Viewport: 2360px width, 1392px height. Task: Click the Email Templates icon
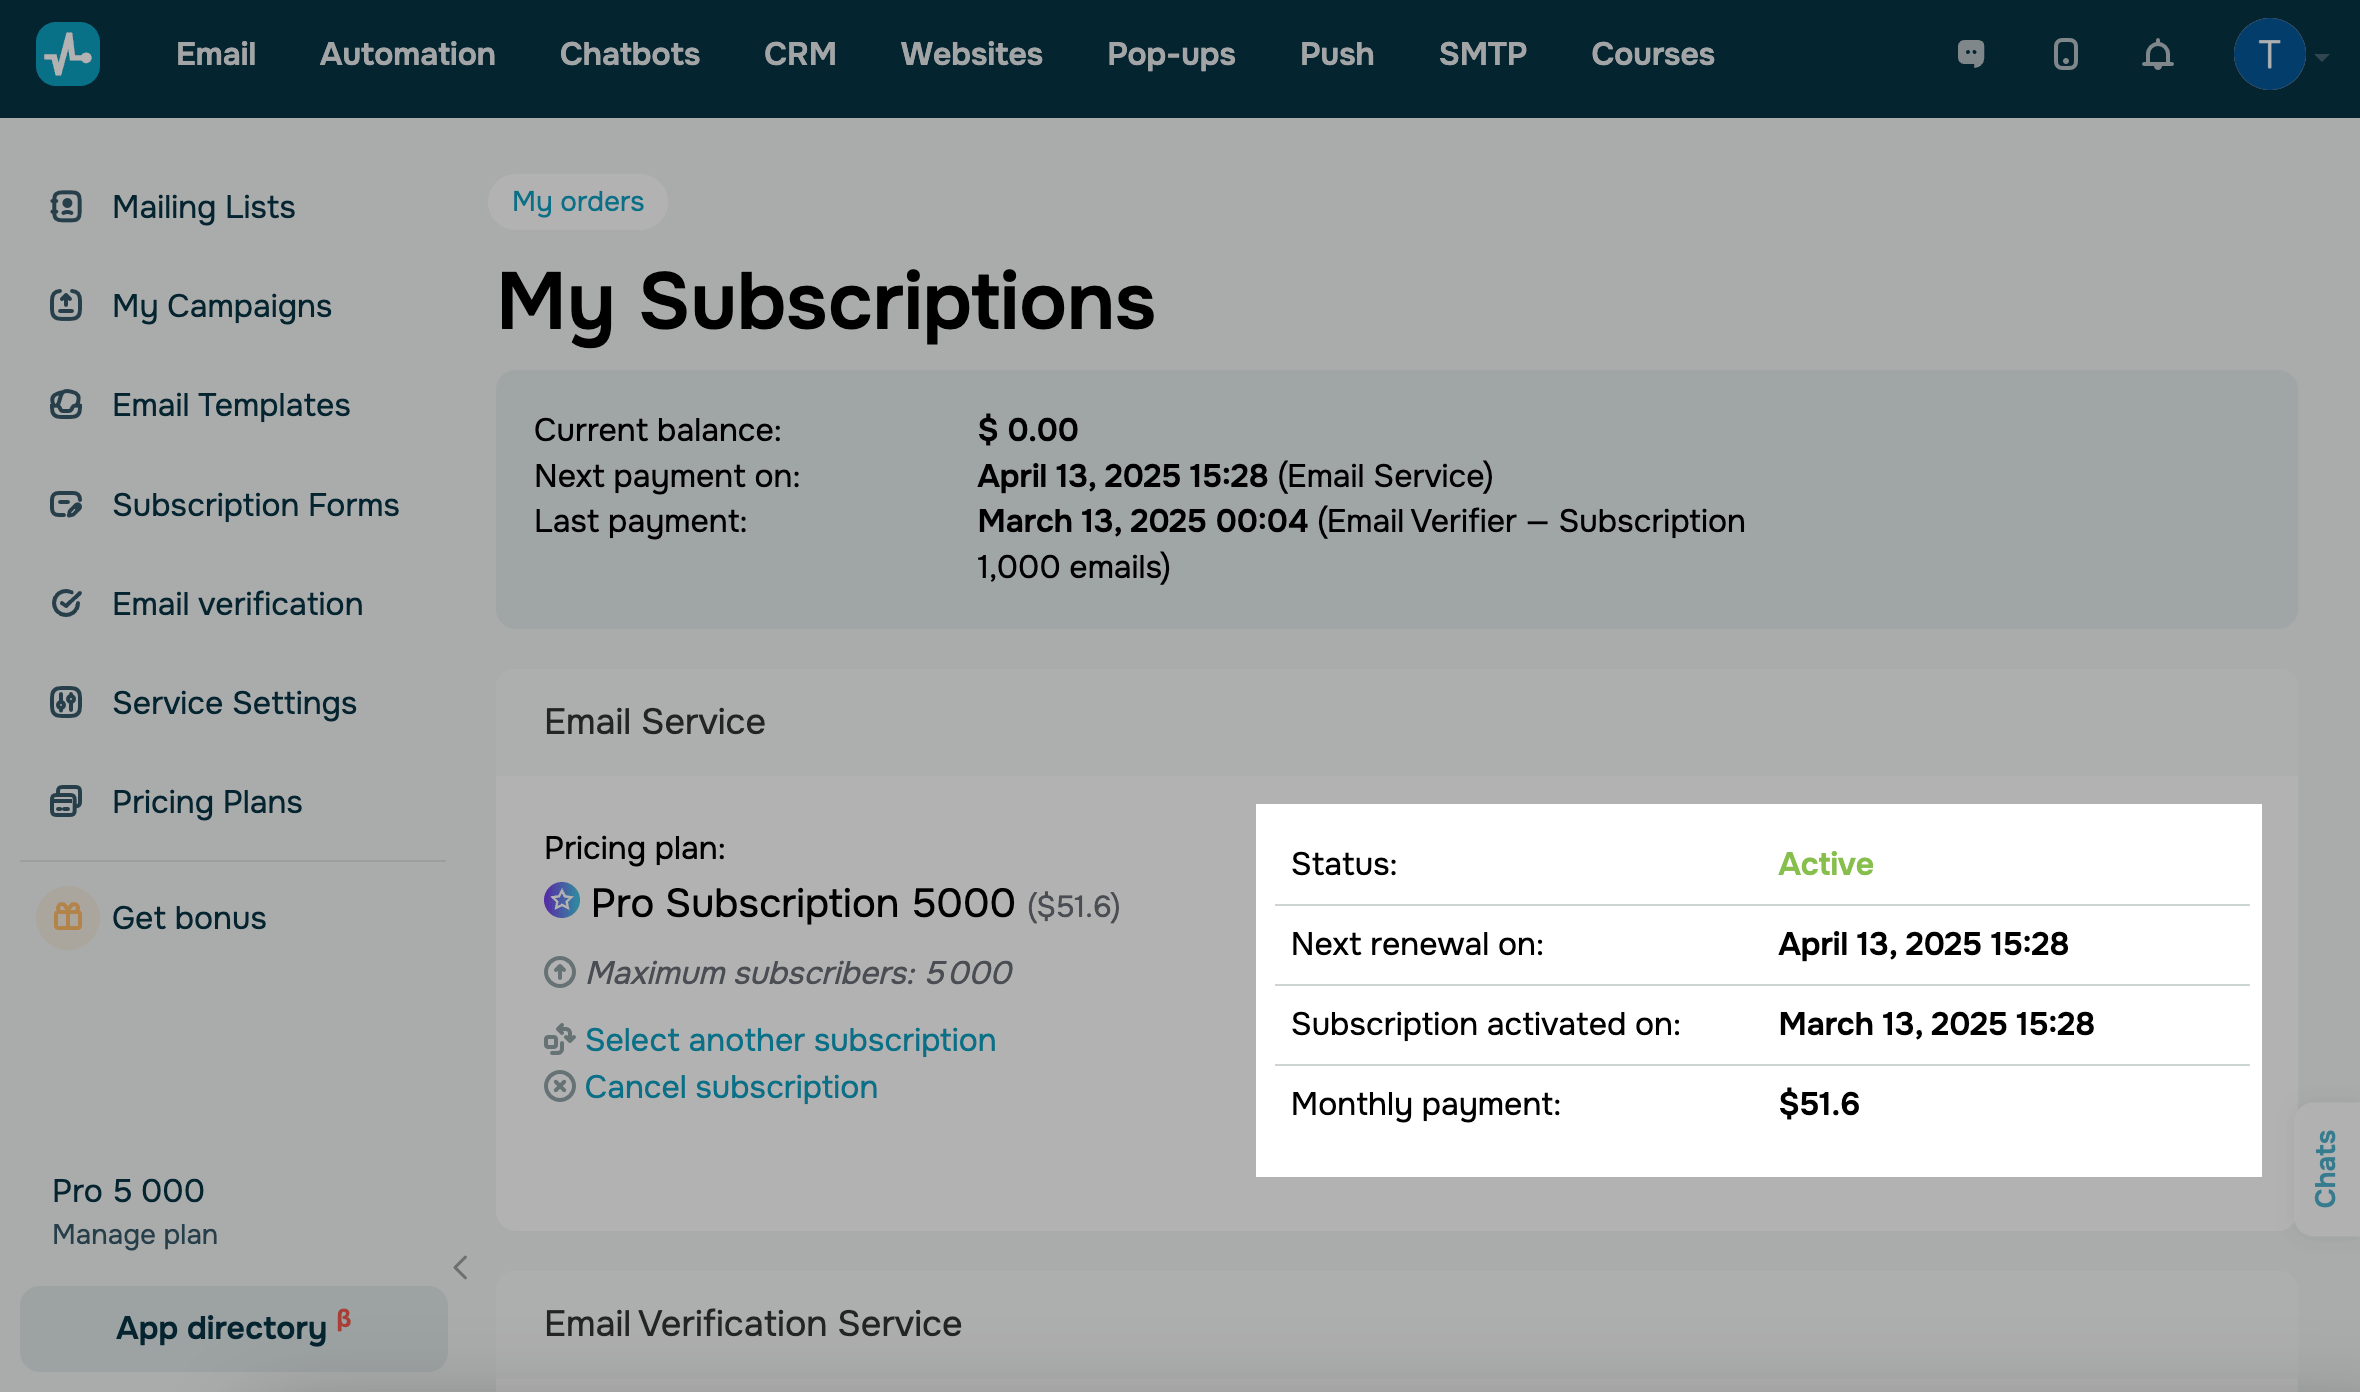coord(65,404)
